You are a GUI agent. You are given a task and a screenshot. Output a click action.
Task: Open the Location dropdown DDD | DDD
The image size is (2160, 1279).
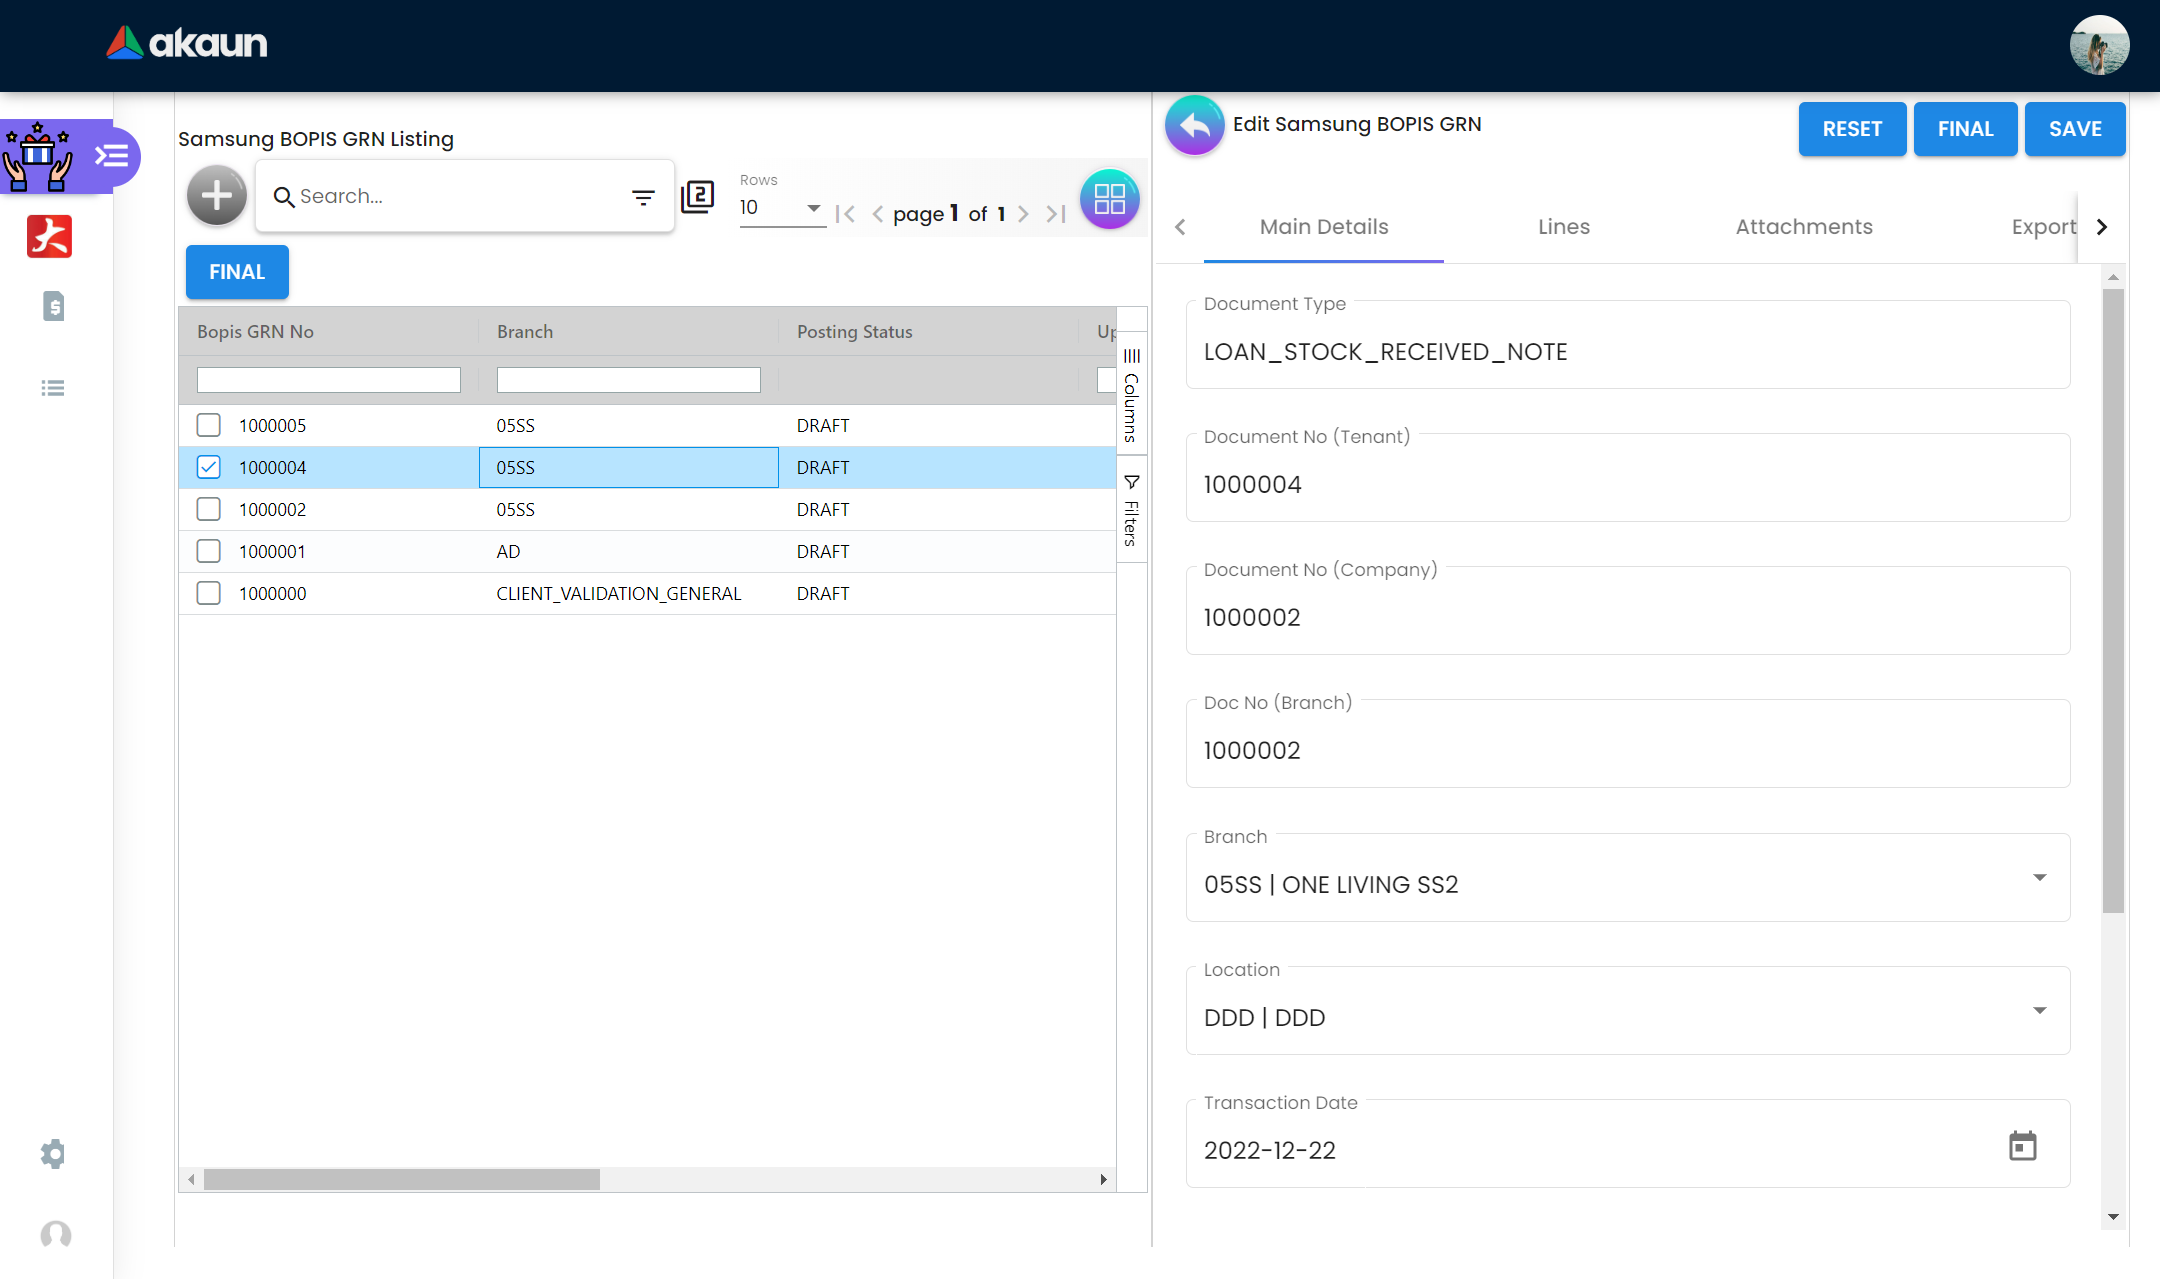point(2039,1011)
